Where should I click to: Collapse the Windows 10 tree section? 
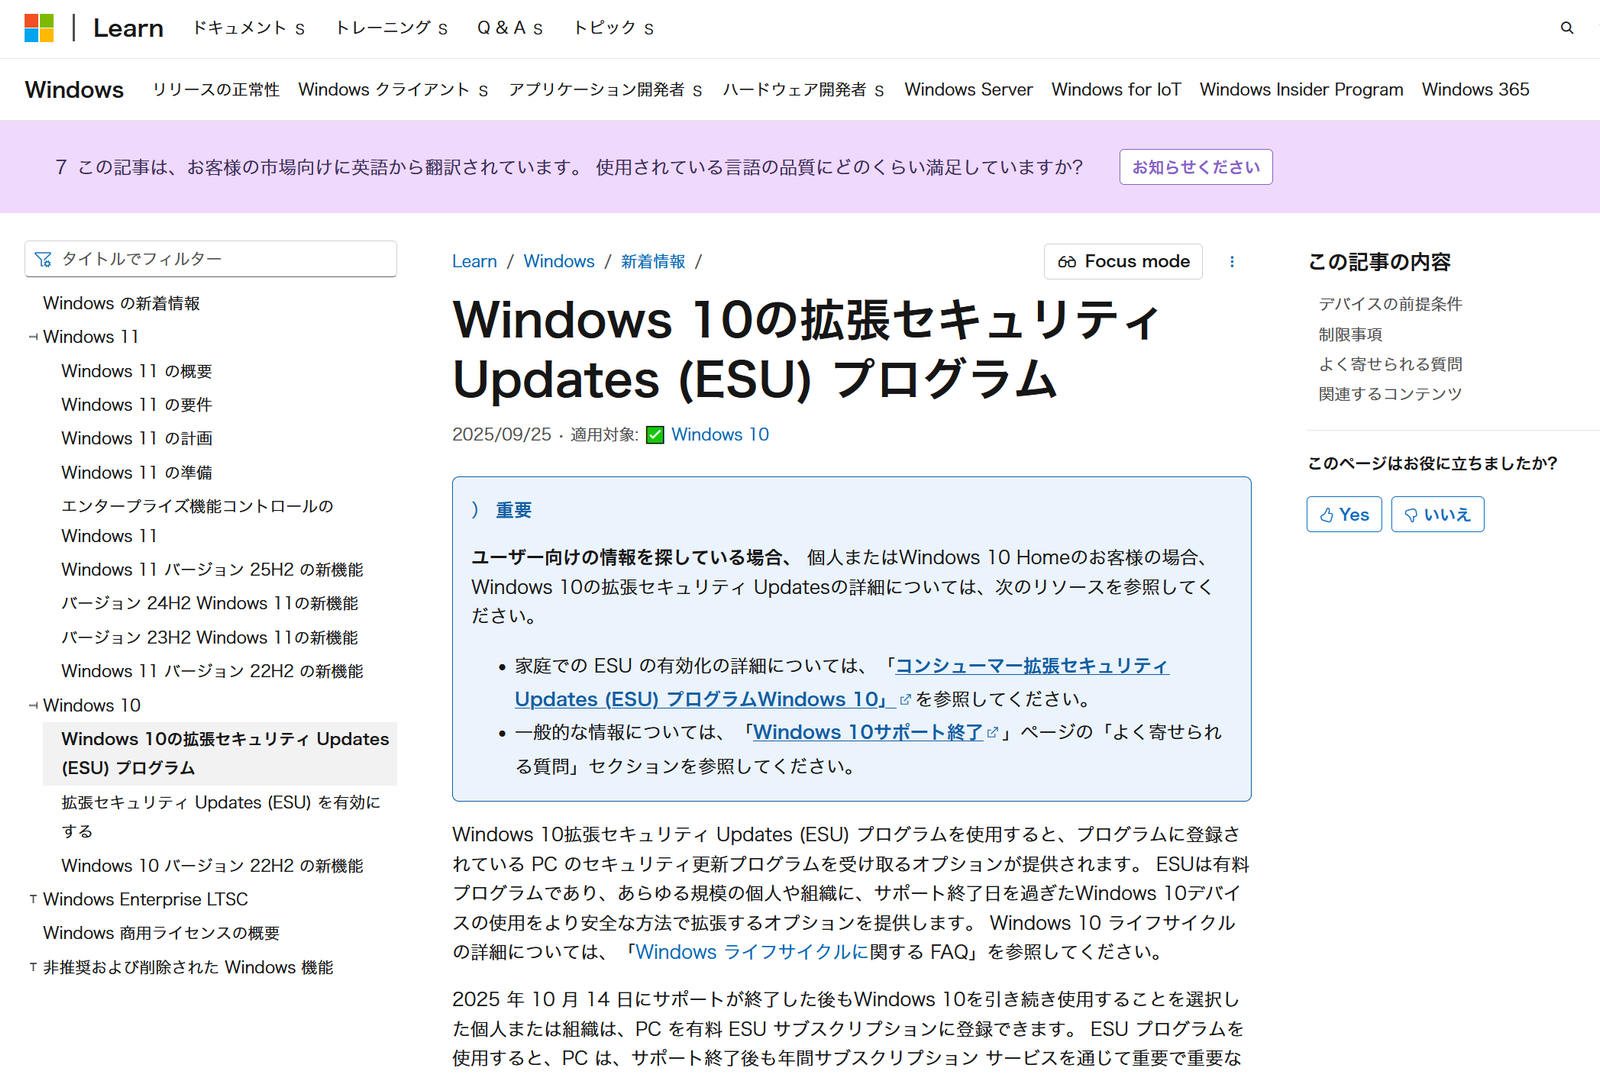[x=33, y=706]
